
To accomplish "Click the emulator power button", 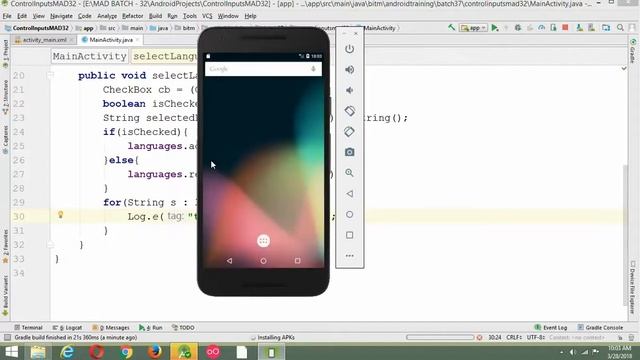I will click(349, 49).
